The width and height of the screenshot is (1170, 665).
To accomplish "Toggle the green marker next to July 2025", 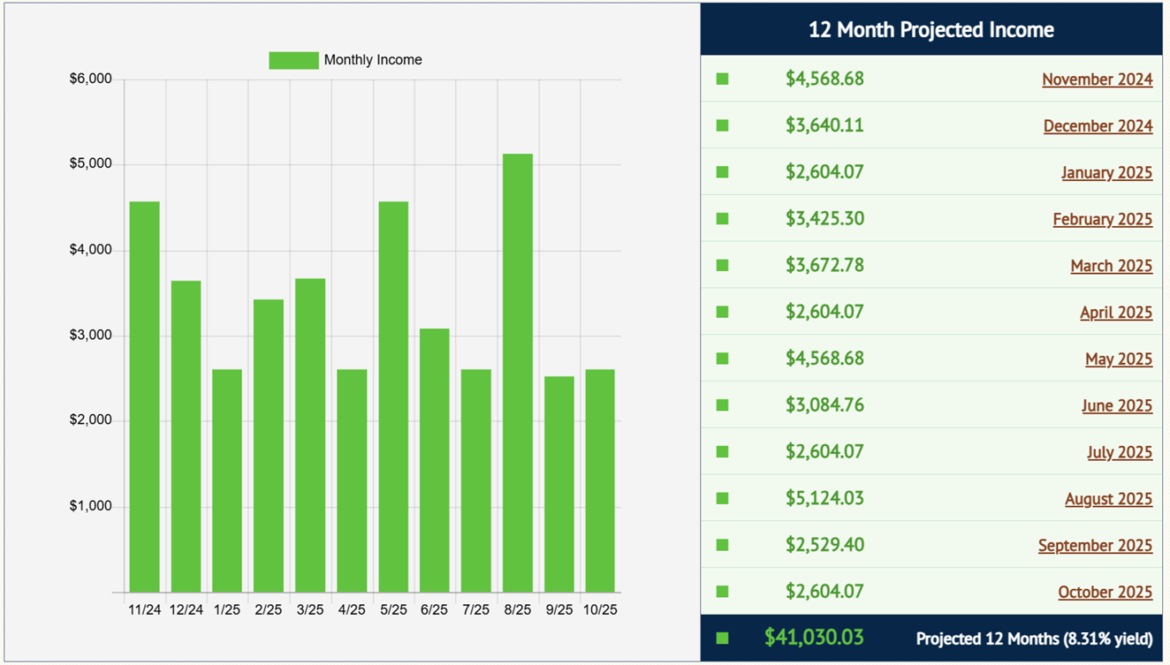I will click(x=722, y=451).
